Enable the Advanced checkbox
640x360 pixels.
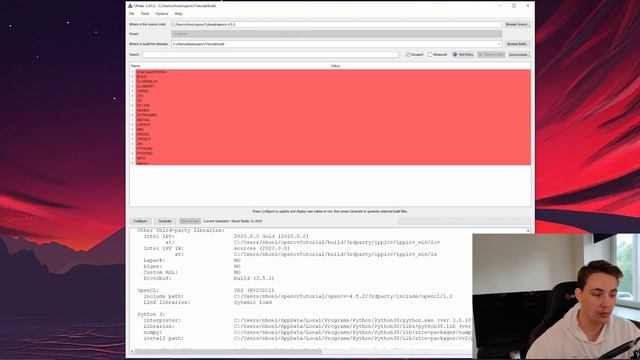click(430, 54)
